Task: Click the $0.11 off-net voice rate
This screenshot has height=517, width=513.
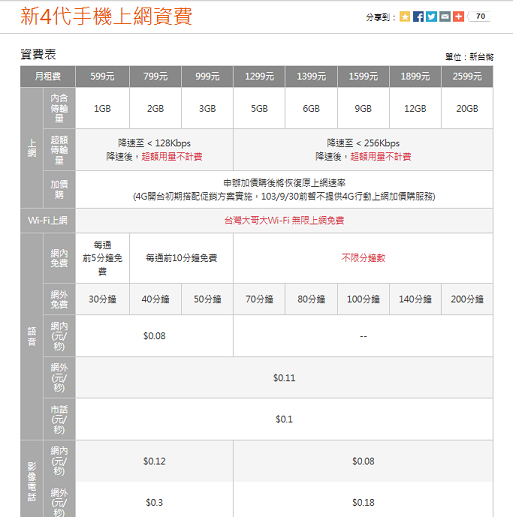Action: pyautogui.click(x=284, y=378)
